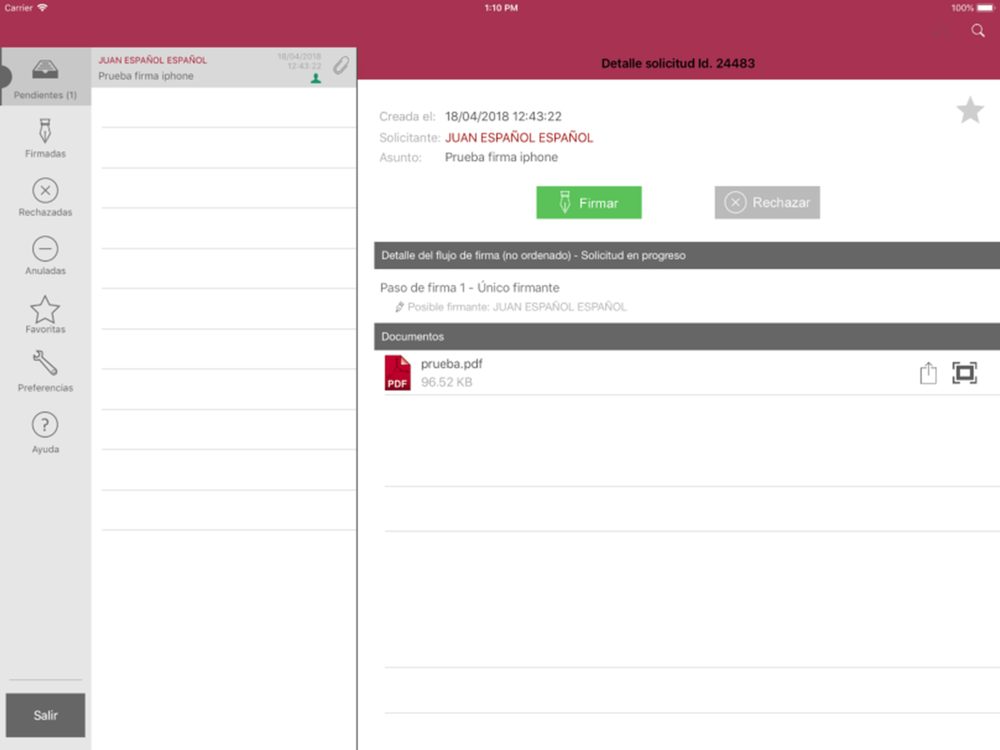Click the green Firmar button

click(589, 203)
